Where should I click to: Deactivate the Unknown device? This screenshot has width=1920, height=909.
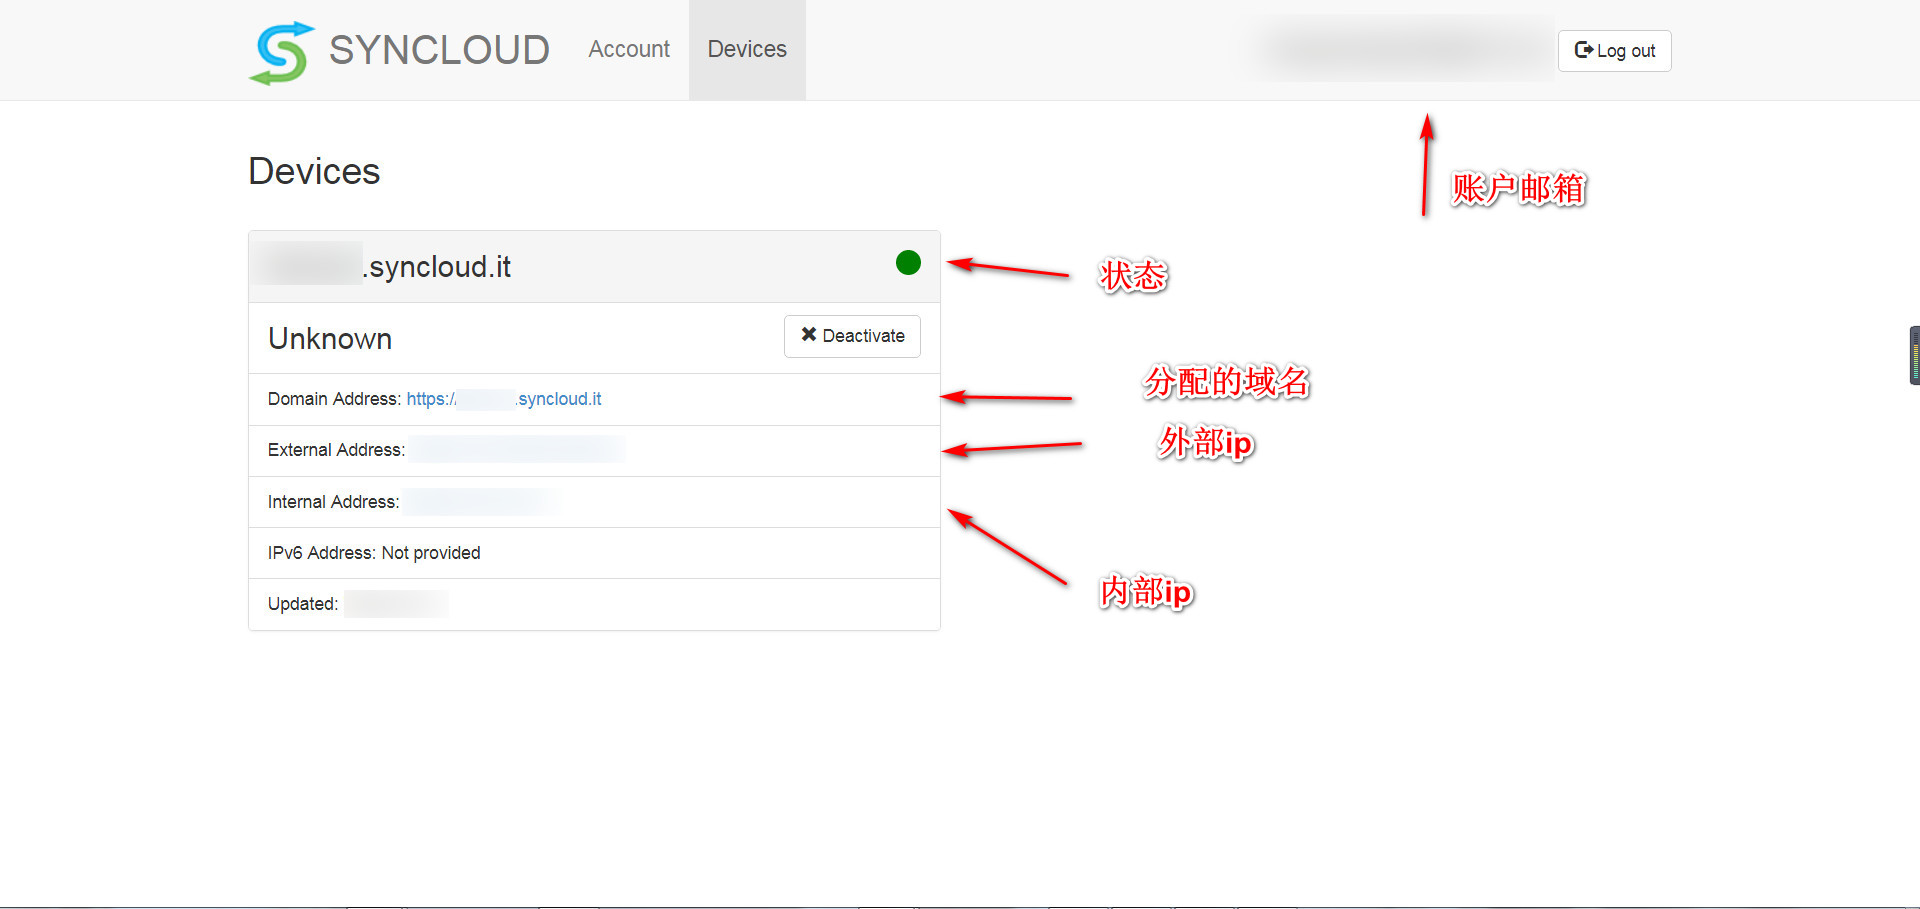[x=852, y=336]
